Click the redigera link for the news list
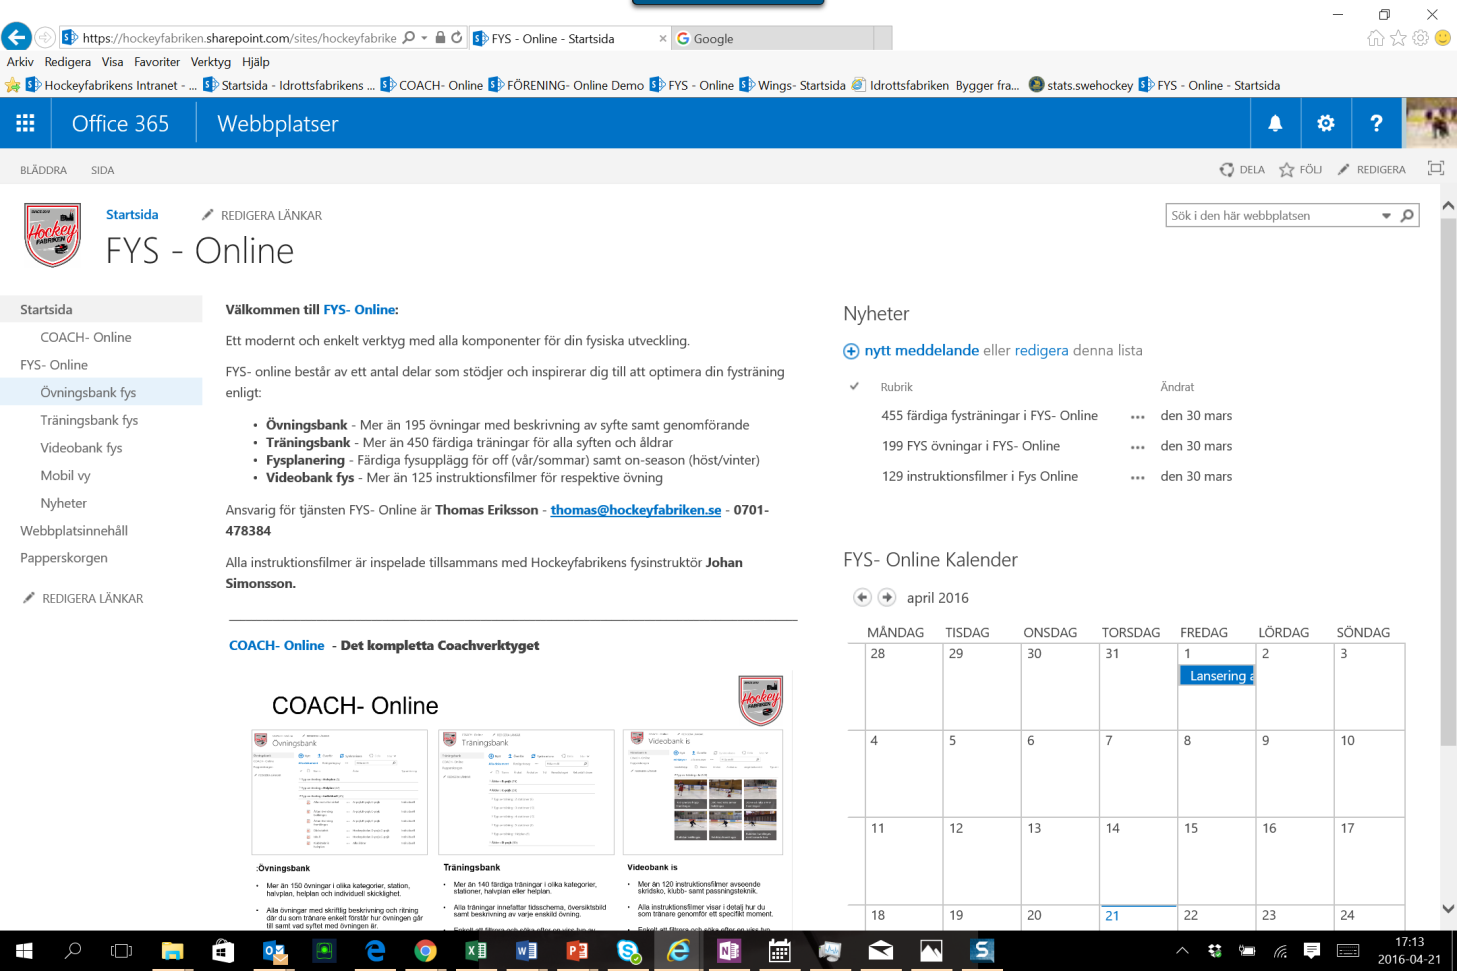Viewport: 1457px width, 971px height. (x=1042, y=350)
